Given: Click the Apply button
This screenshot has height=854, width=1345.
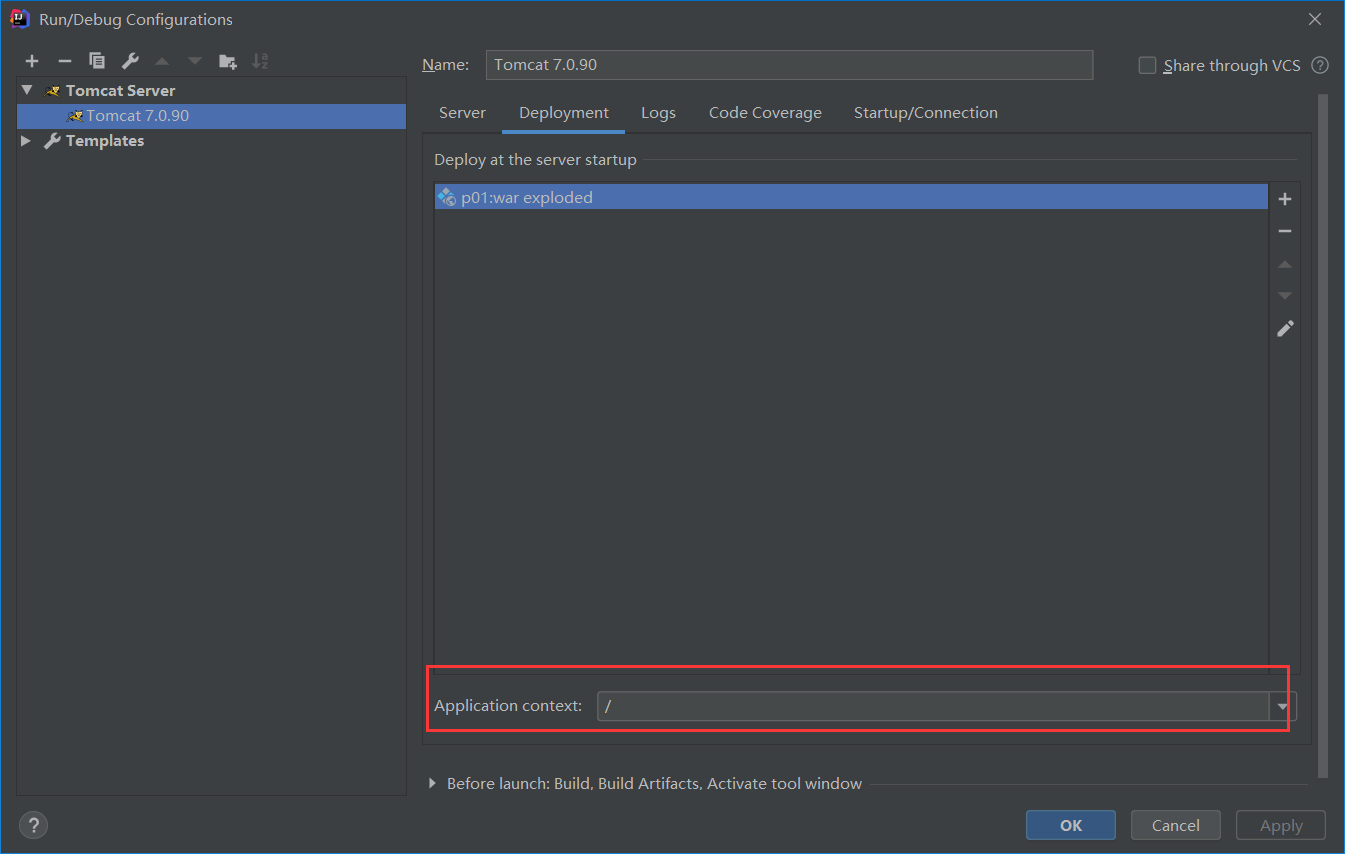Looking at the screenshot, I should point(1281,825).
